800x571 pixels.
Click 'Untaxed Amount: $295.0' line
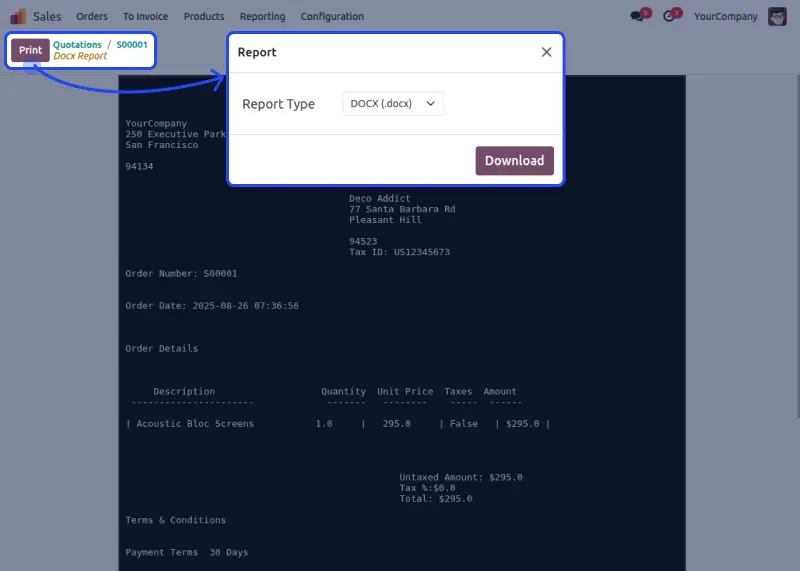tap(461, 477)
